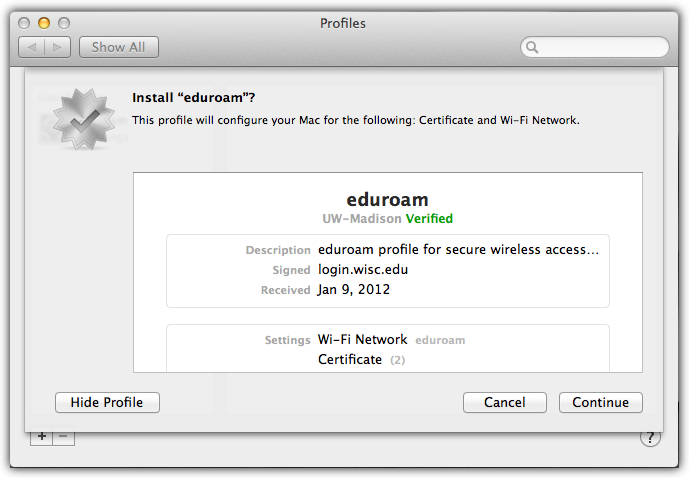Click the description text for eduroam profile
Screen dimensions: 689x478
point(458,250)
